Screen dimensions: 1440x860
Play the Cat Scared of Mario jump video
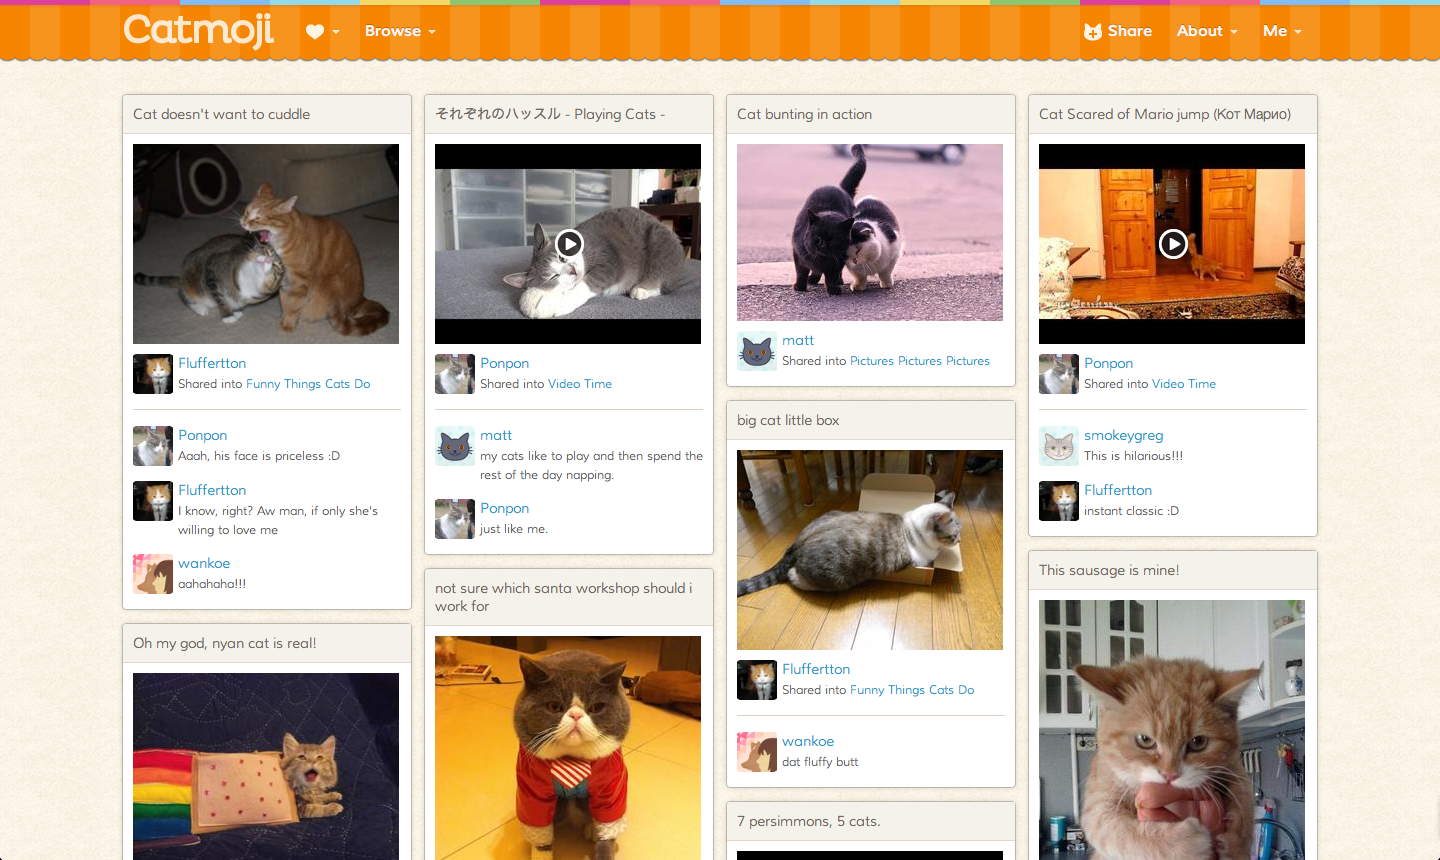1172,243
